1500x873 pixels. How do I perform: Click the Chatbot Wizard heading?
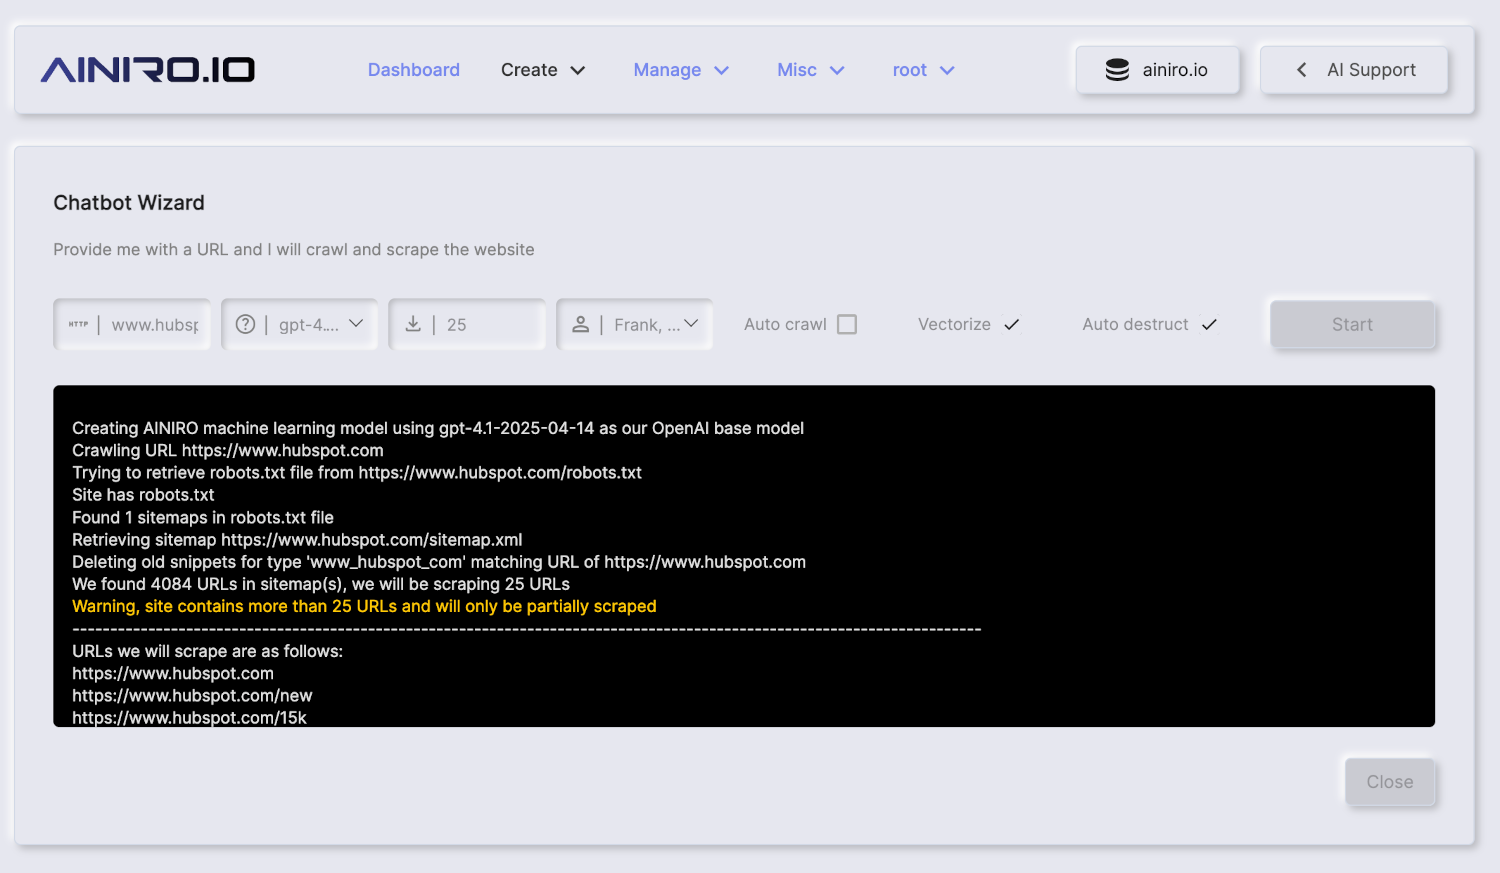pos(129,203)
